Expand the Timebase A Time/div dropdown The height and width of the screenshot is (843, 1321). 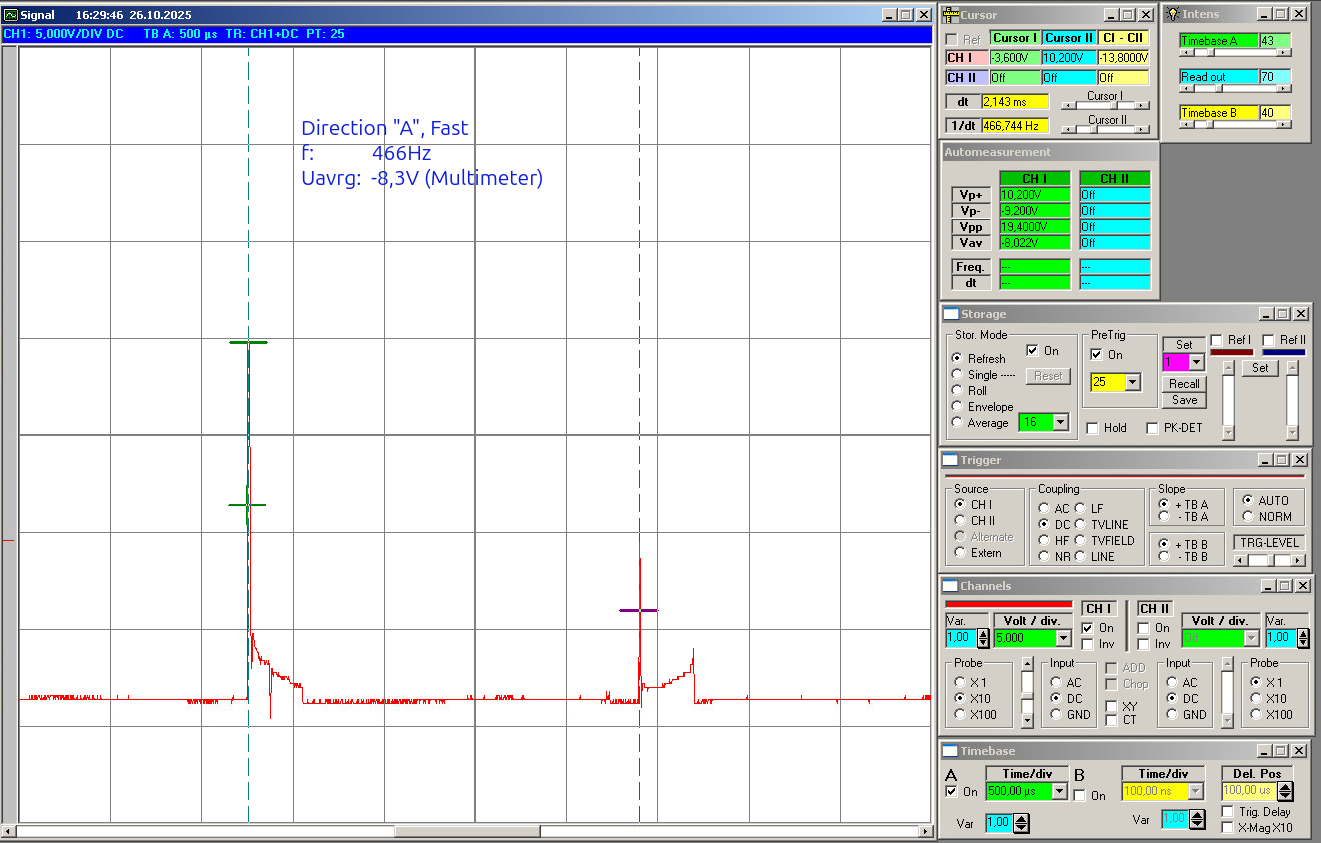pyautogui.click(x=1059, y=791)
